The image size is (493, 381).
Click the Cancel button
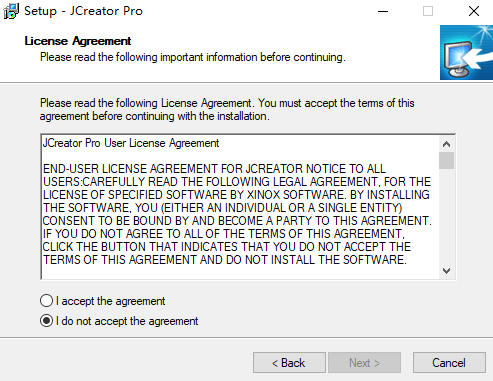(449, 363)
